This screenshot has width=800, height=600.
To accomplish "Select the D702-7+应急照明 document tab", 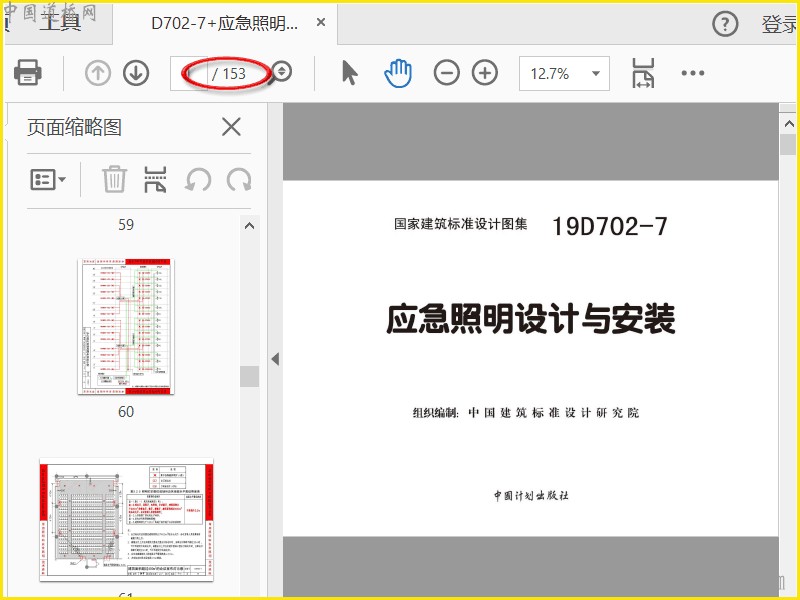I will tap(224, 23).
